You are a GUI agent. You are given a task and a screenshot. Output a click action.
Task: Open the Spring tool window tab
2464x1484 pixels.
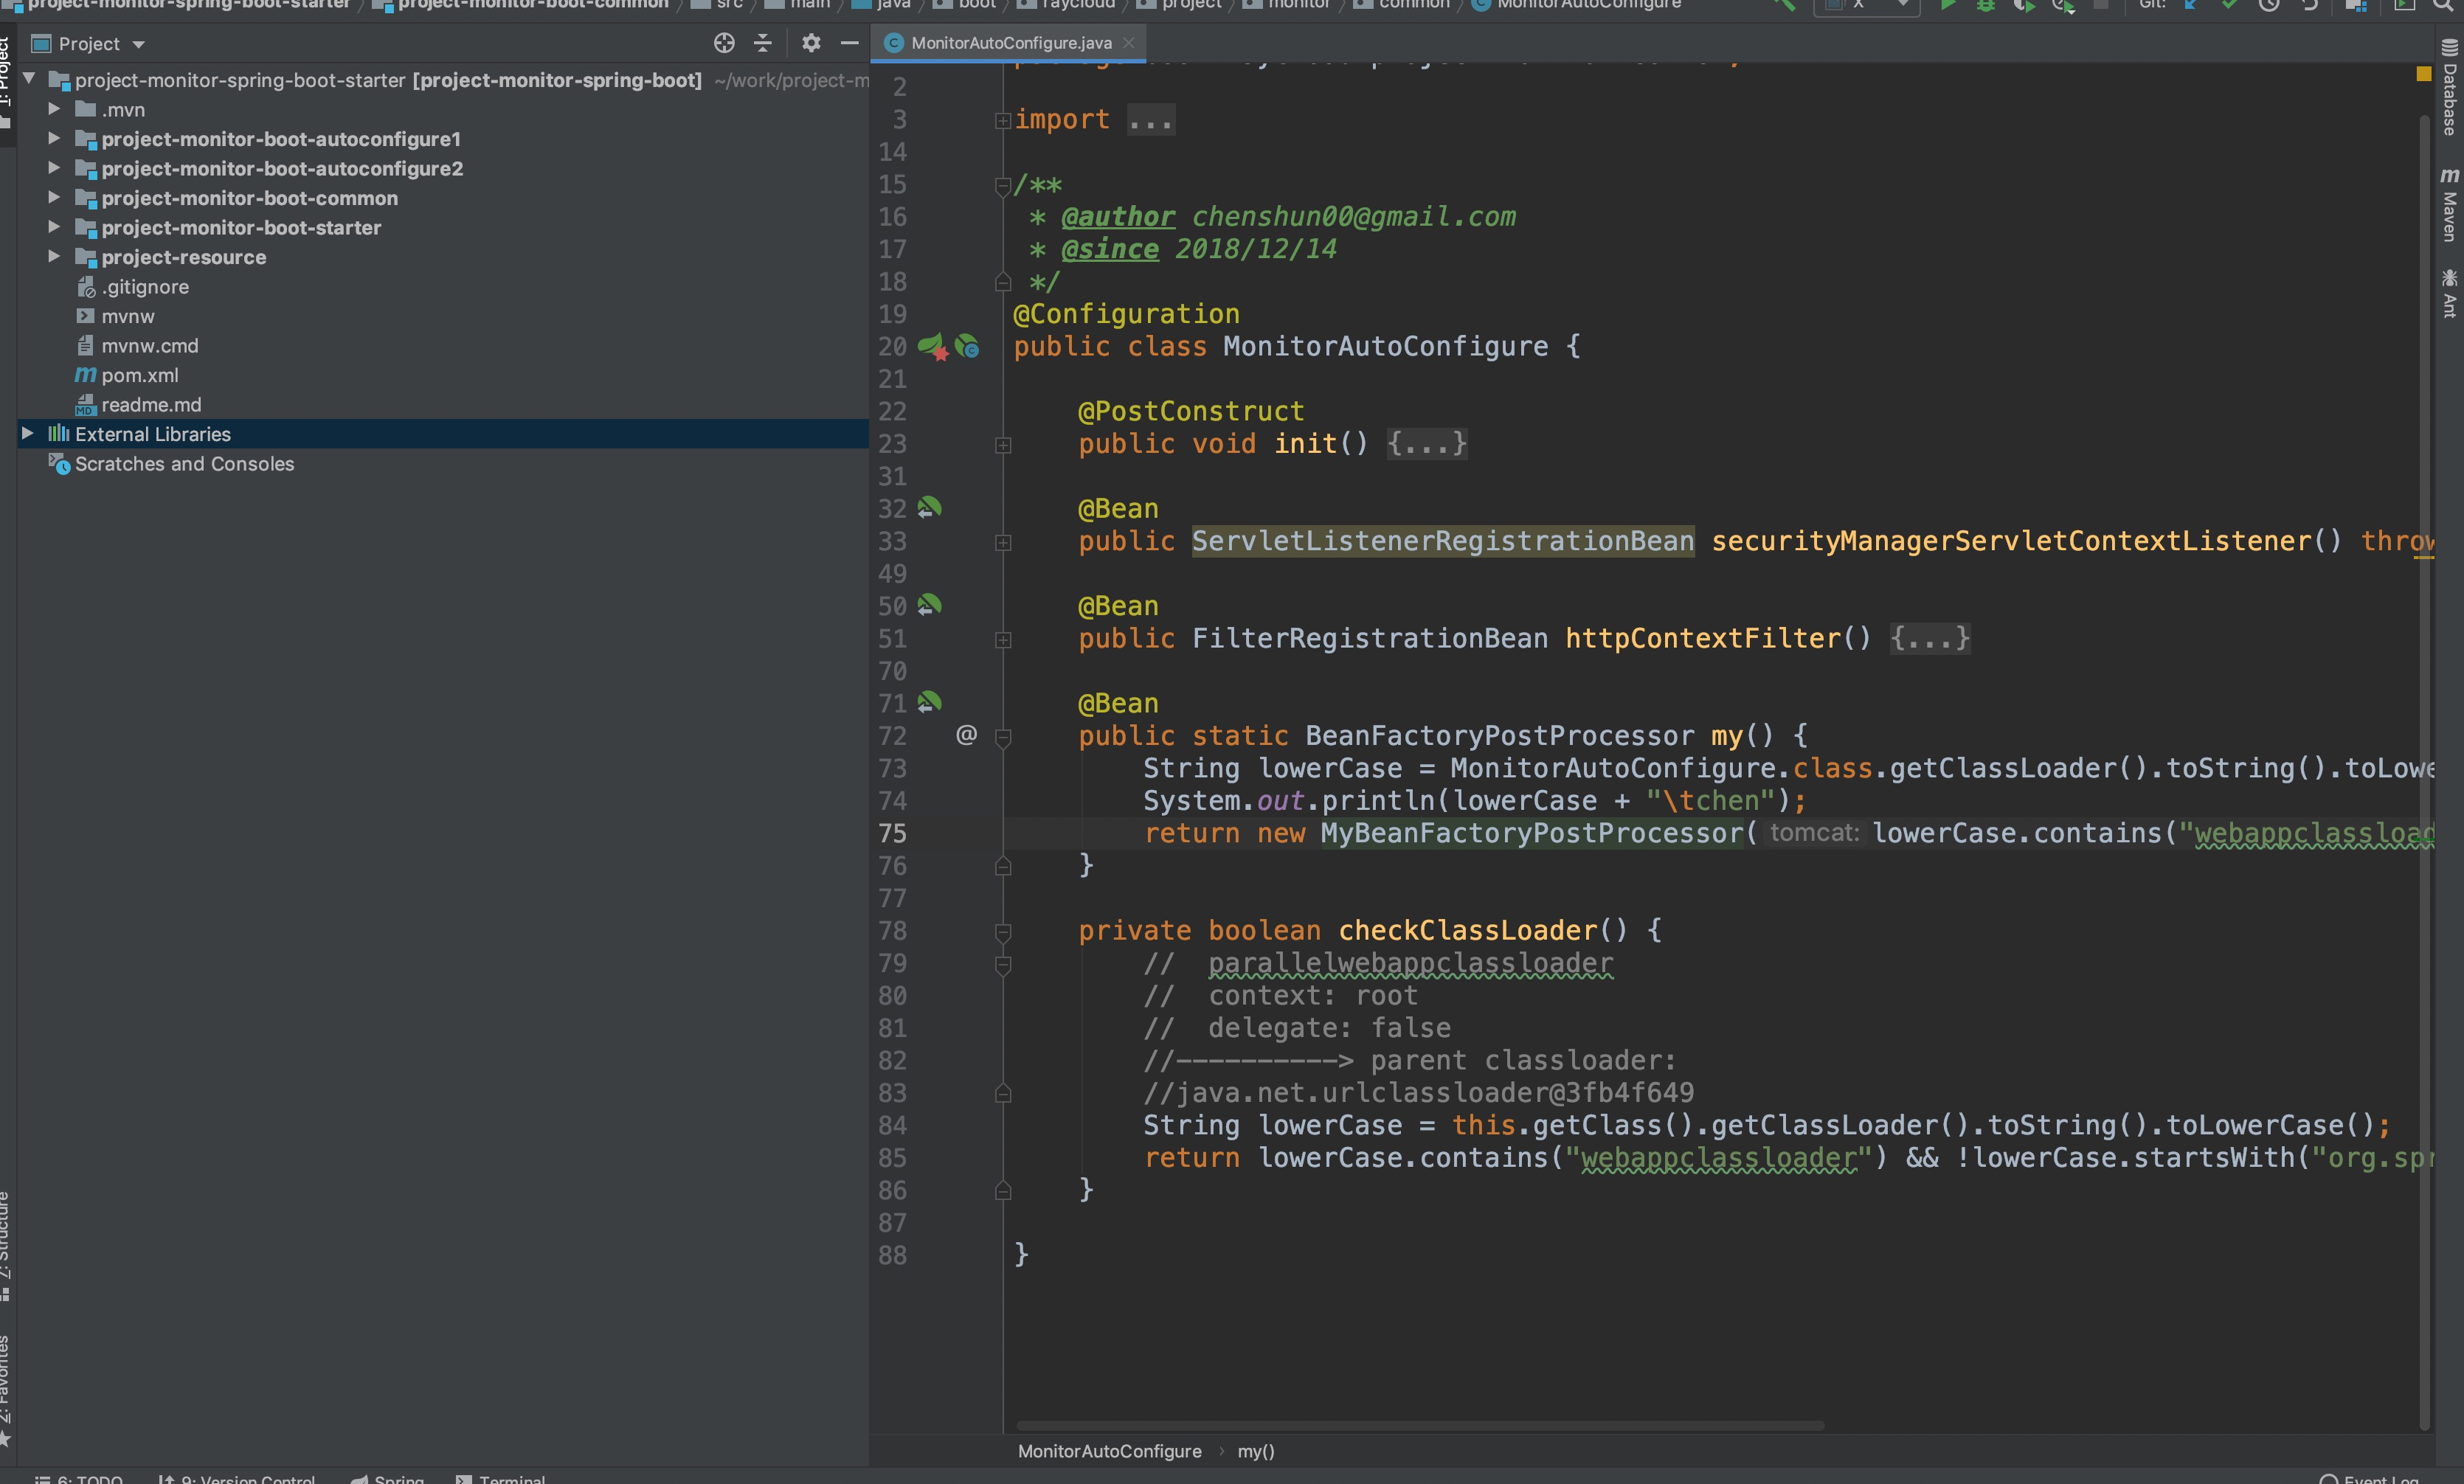(x=388, y=1477)
